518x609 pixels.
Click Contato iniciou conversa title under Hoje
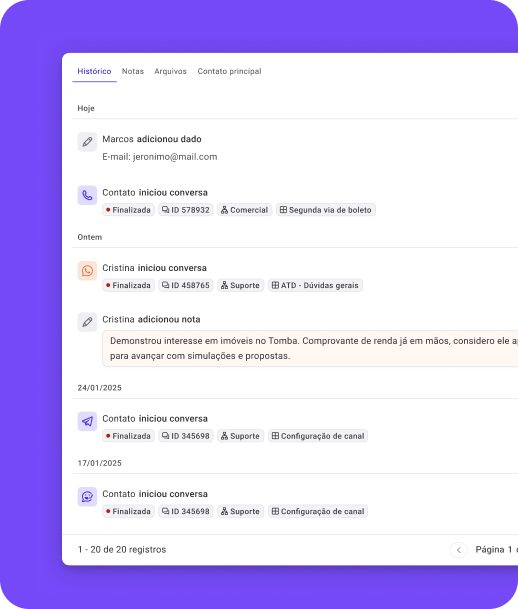pyautogui.click(x=155, y=193)
